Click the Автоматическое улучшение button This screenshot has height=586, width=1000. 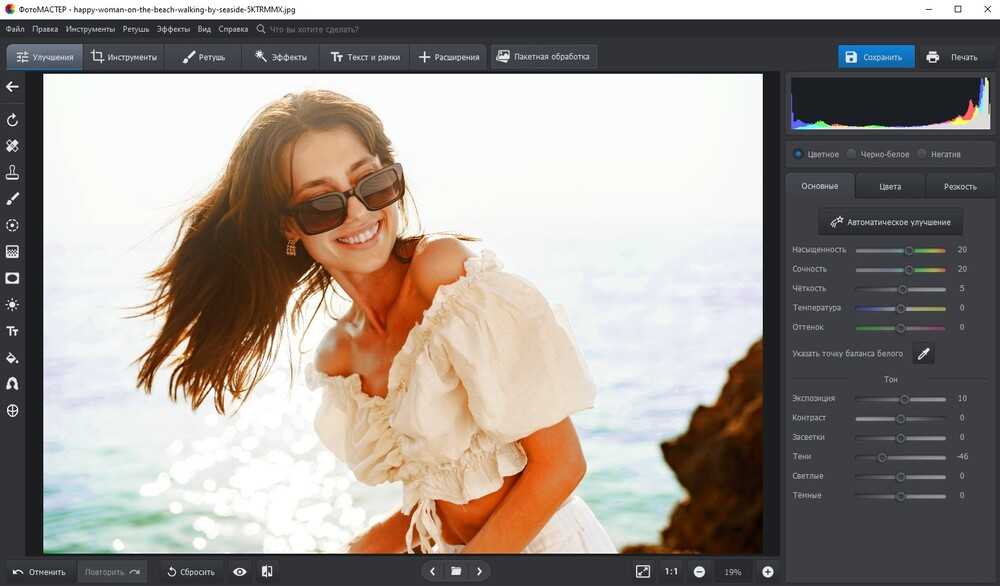[890, 222]
